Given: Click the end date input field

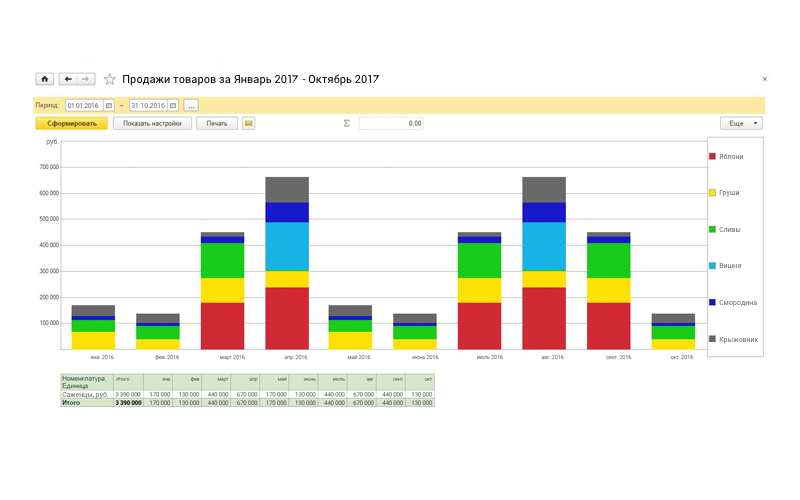Looking at the screenshot, I should click(147, 105).
